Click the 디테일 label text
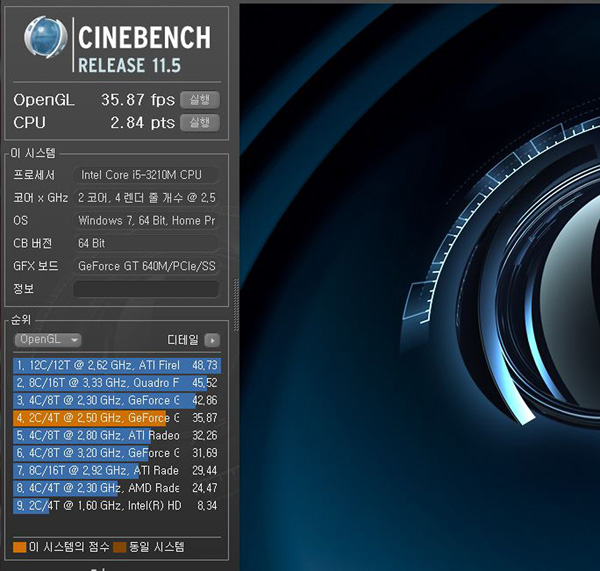 (x=183, y=340)
